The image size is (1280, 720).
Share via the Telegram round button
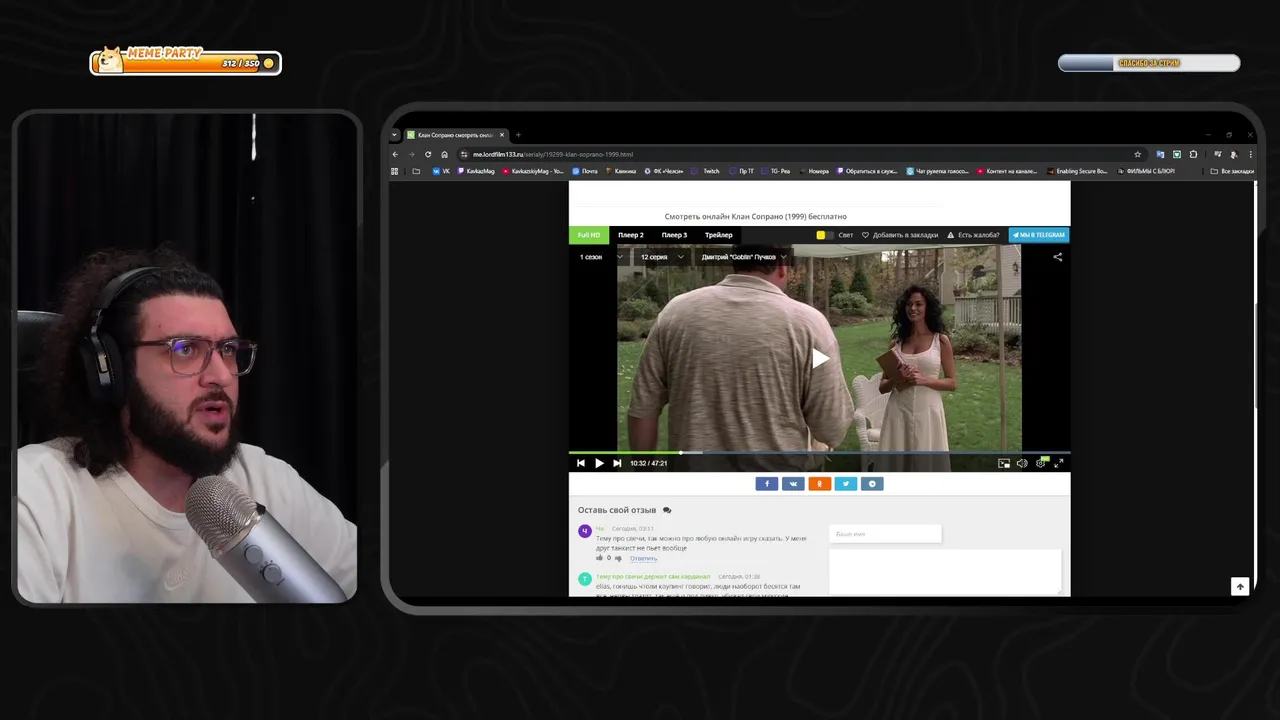(872, 484)
